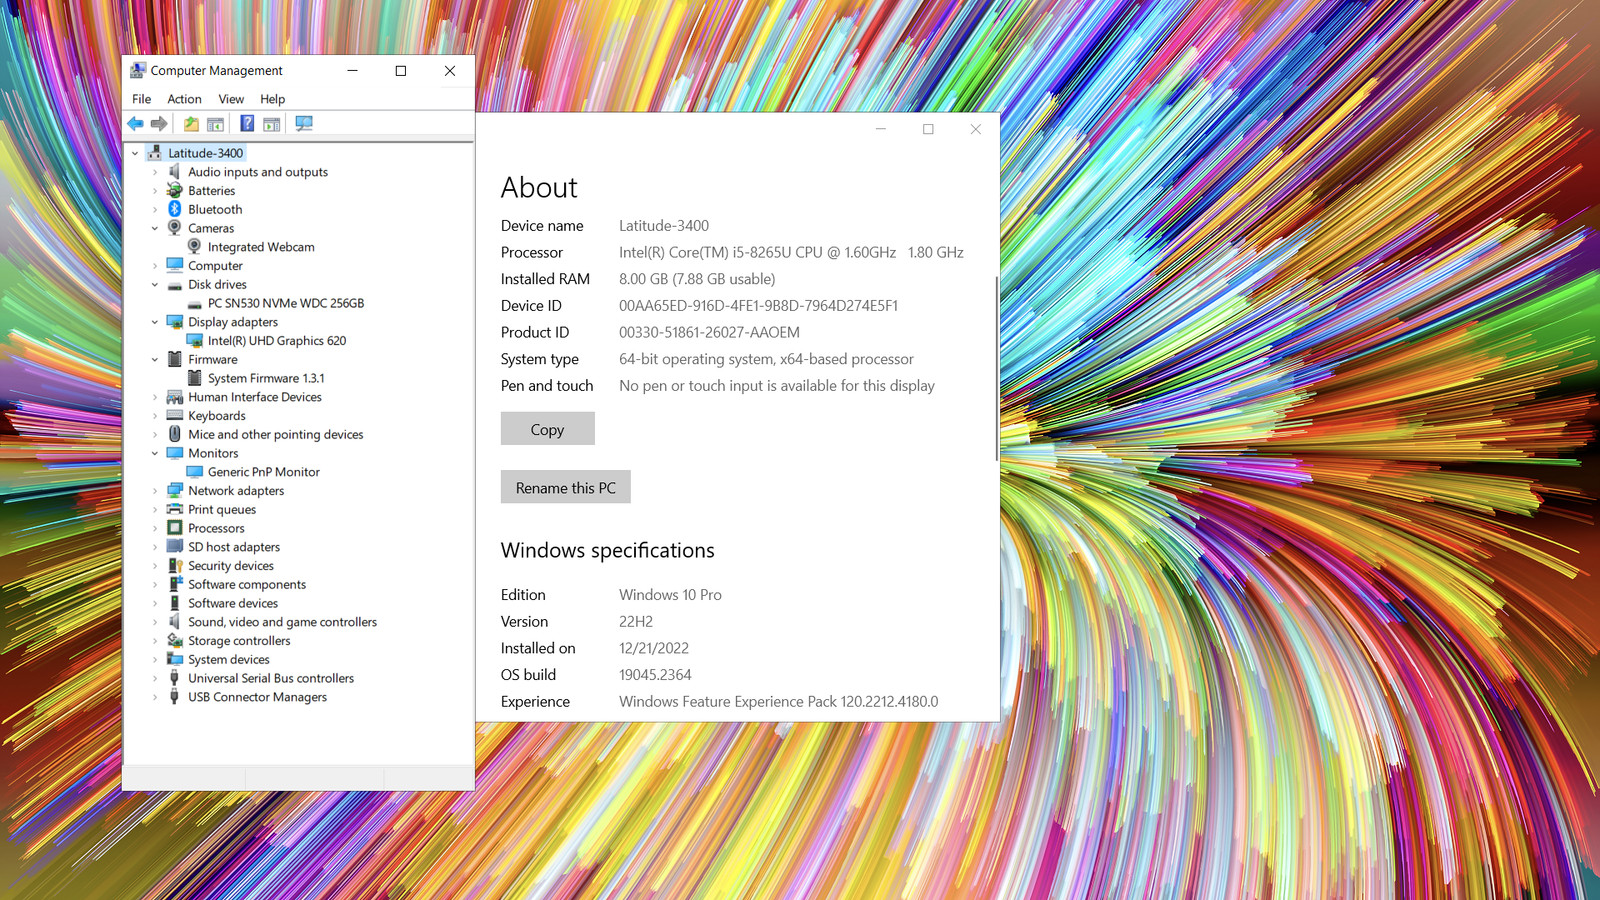Screen dimensions: 1600x900
Task: Click Show/Hide Action Pane toolbar icon
Action: point(271,124)
